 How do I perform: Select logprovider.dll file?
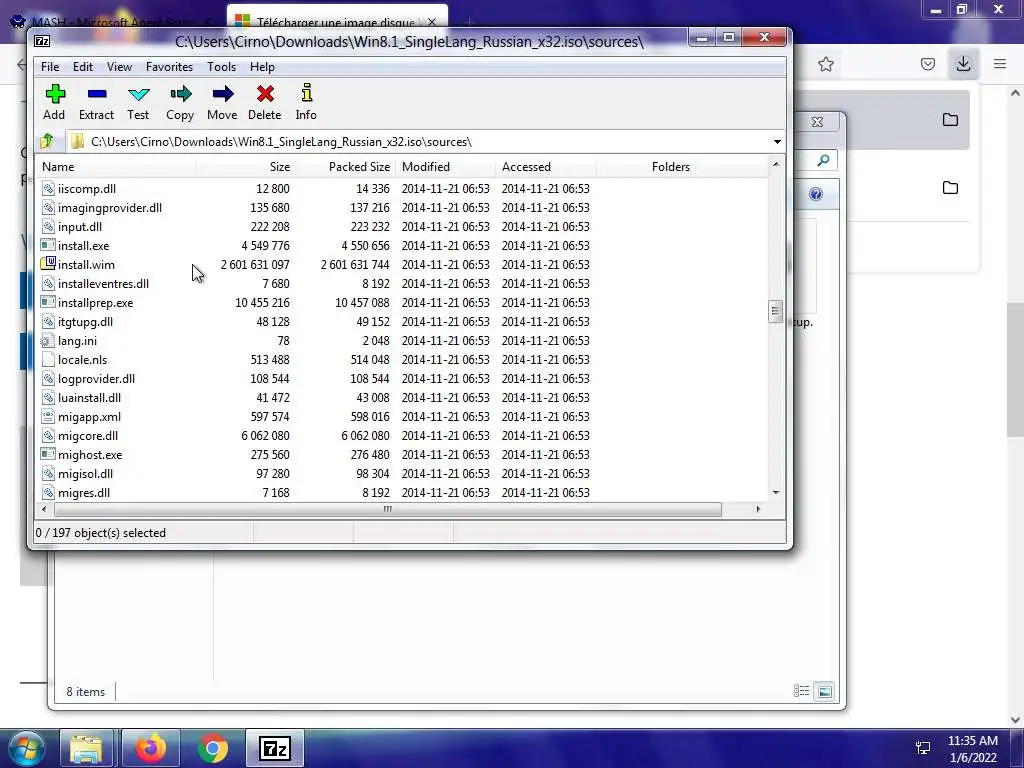[x=97, y=379]
